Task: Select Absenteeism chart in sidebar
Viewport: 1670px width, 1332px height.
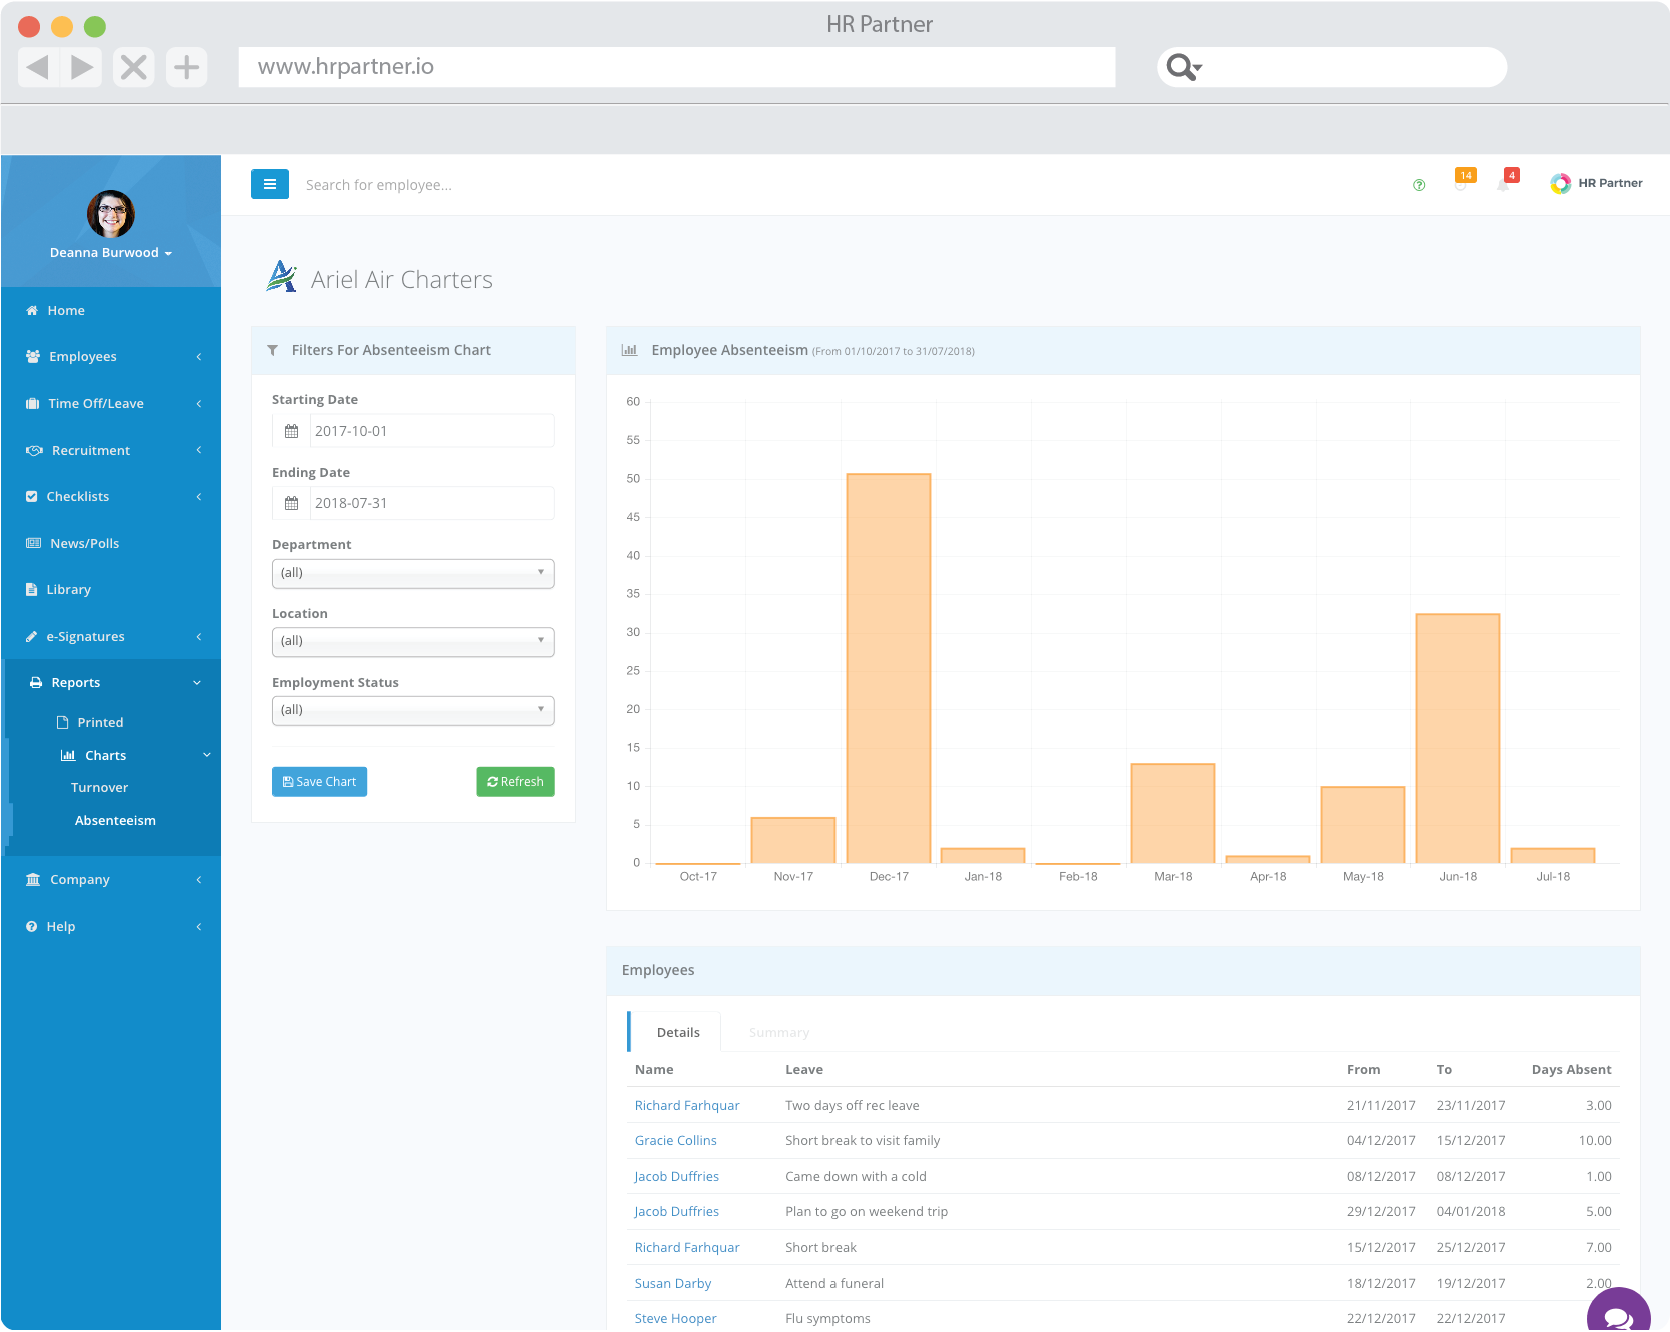Action: point(114,820)
